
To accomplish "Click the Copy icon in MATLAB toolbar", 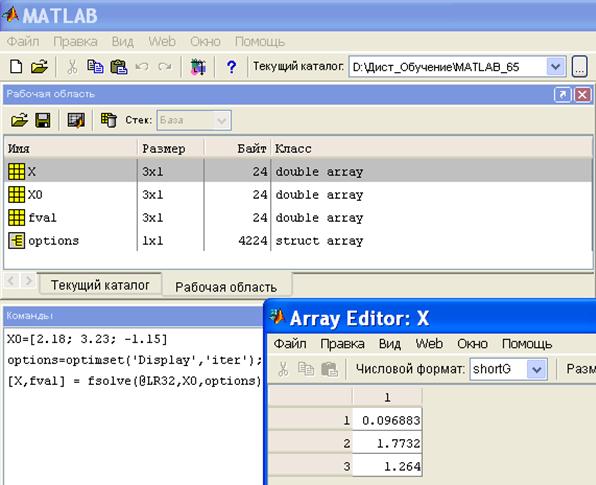I will pyautogui.click(x=95, y=67).
